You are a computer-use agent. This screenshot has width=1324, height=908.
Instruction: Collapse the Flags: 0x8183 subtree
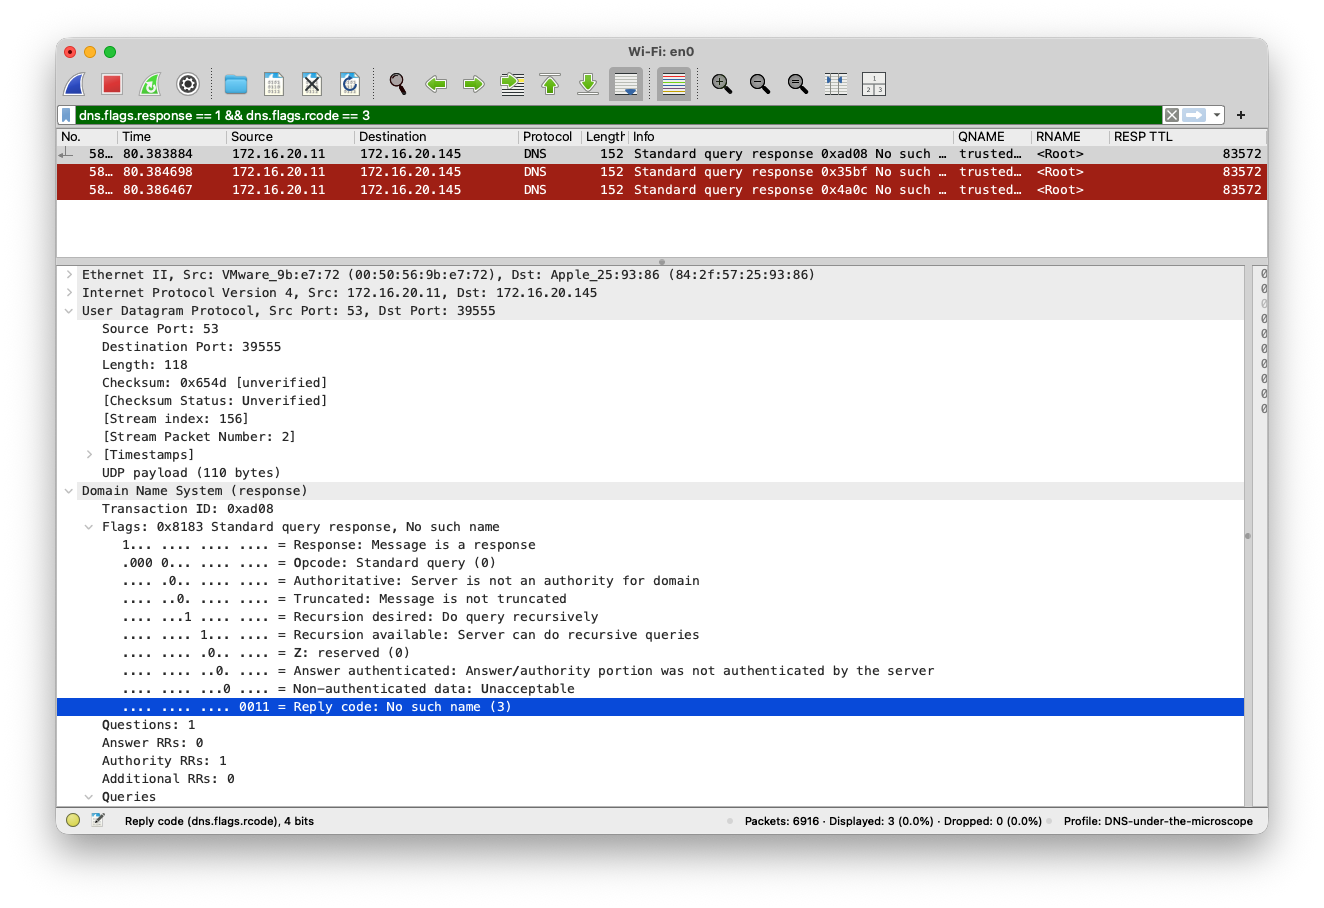coord(89,527)
